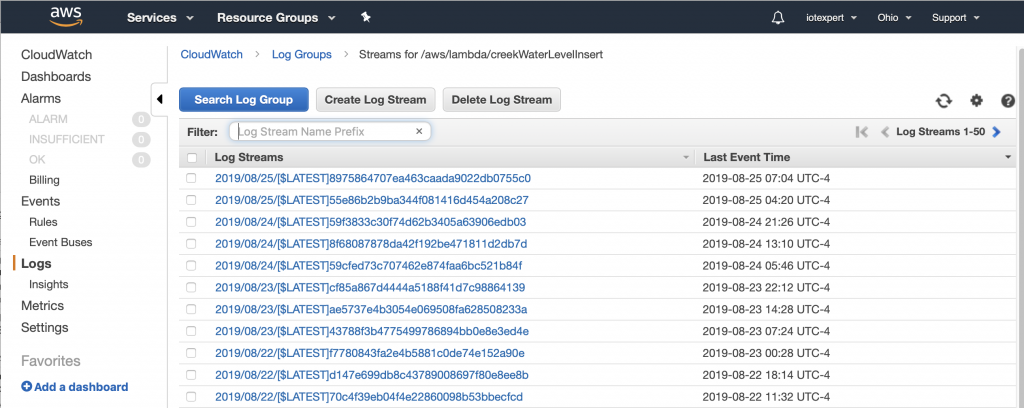Viewport: 1024px width, 408px height.
Task: Open Dashboards in the sidebar
Action: (56, 76)
